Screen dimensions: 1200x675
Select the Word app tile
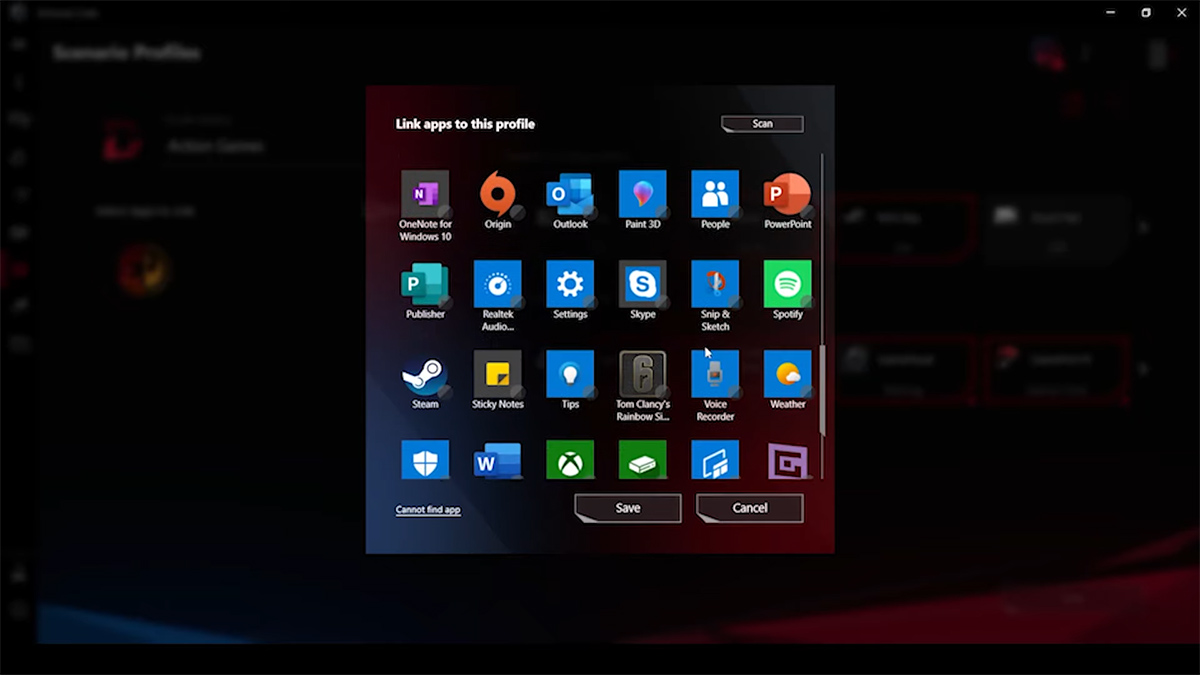(497, 460)
